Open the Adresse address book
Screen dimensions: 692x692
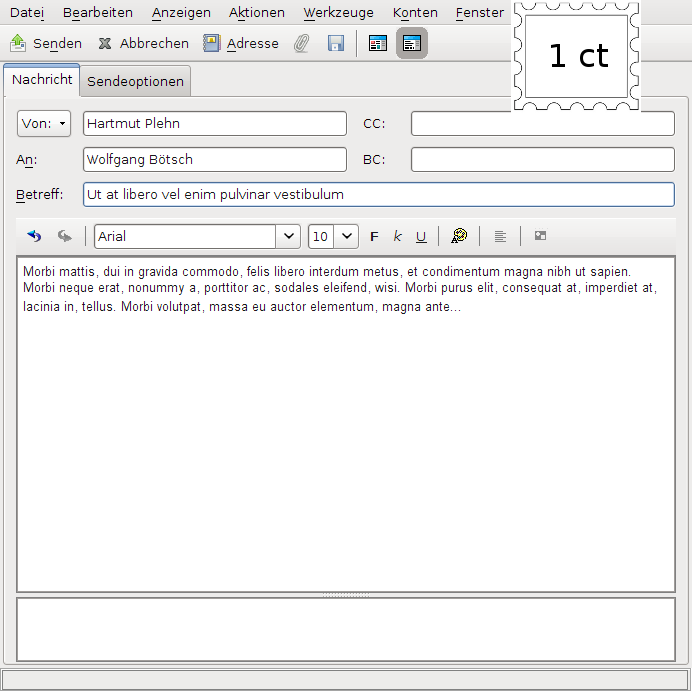tap(241, 44)
